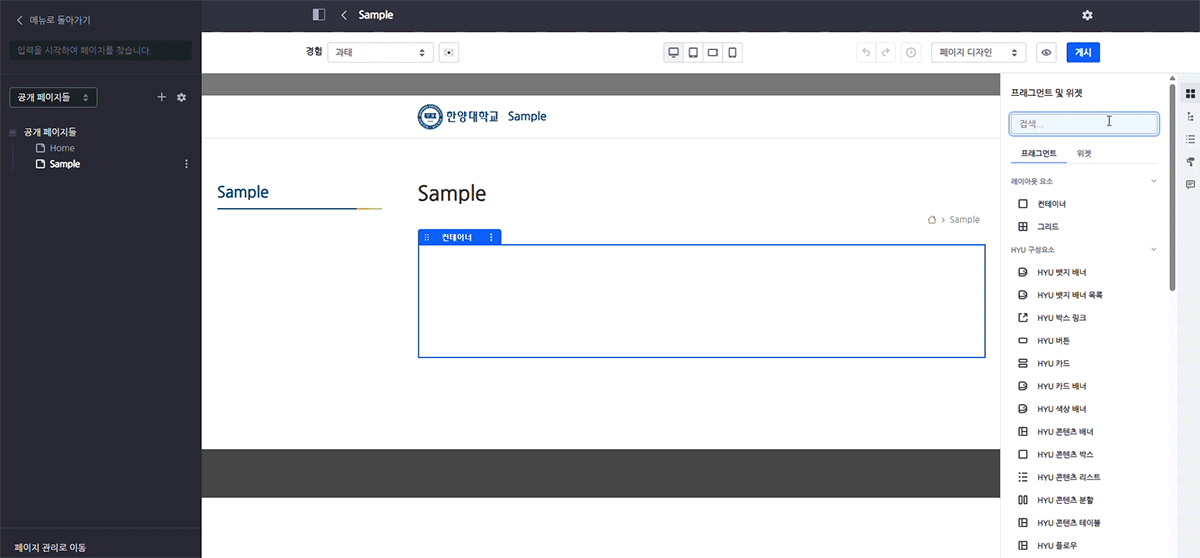Image resolution: width=1200 pixels, height=558 pixels.
Task: Toggle the product menu sidebar icon
Action: coord(319,15)
